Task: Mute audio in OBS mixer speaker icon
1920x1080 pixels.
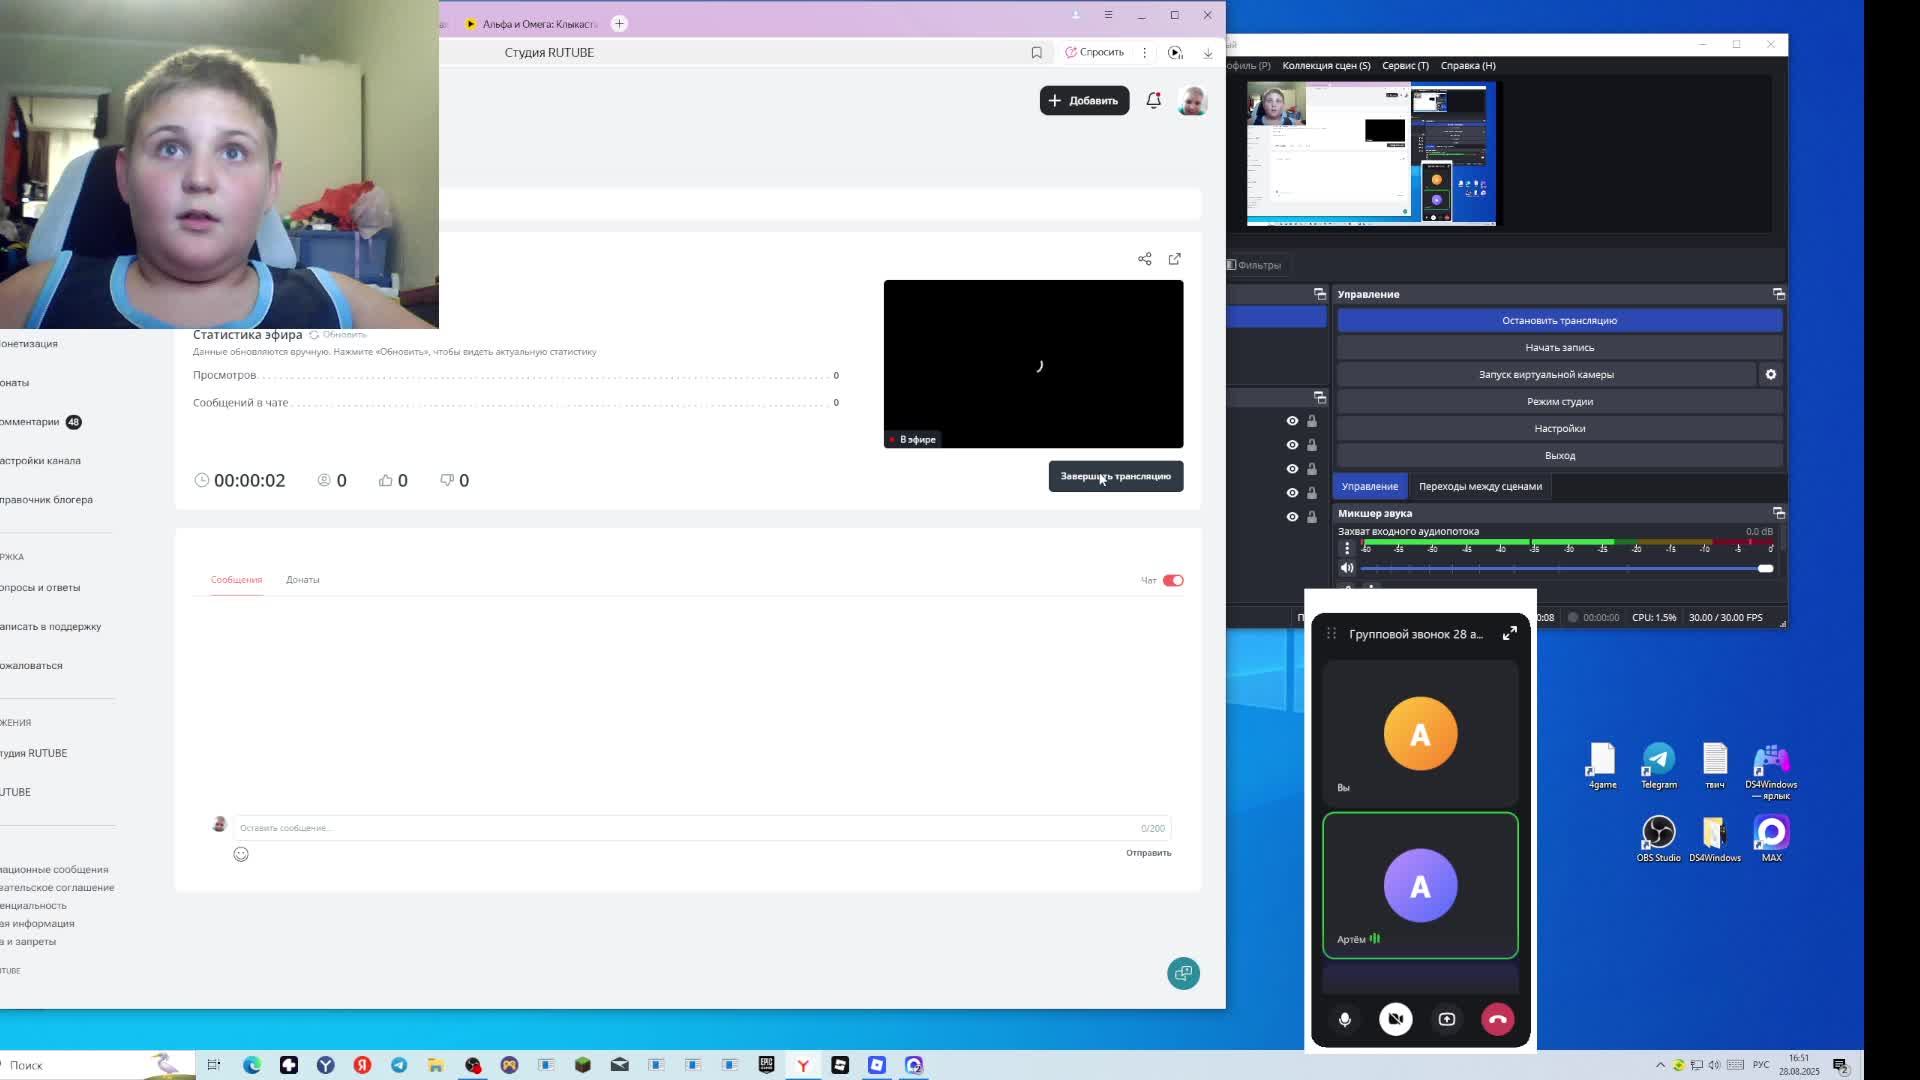Action: click(x=1347, y=568)
